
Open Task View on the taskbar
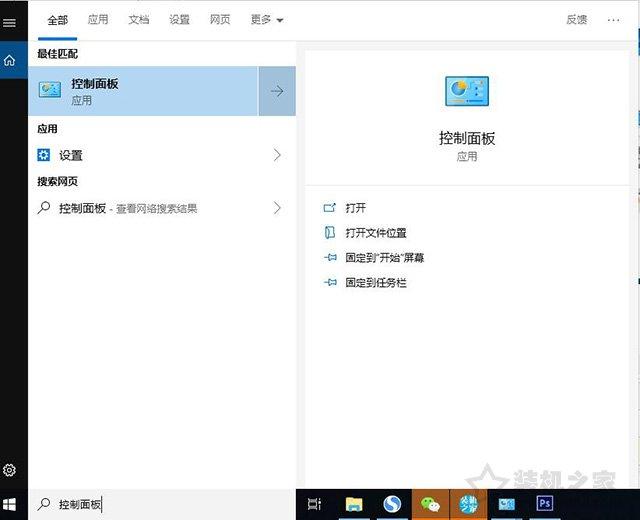pos(314,504)
